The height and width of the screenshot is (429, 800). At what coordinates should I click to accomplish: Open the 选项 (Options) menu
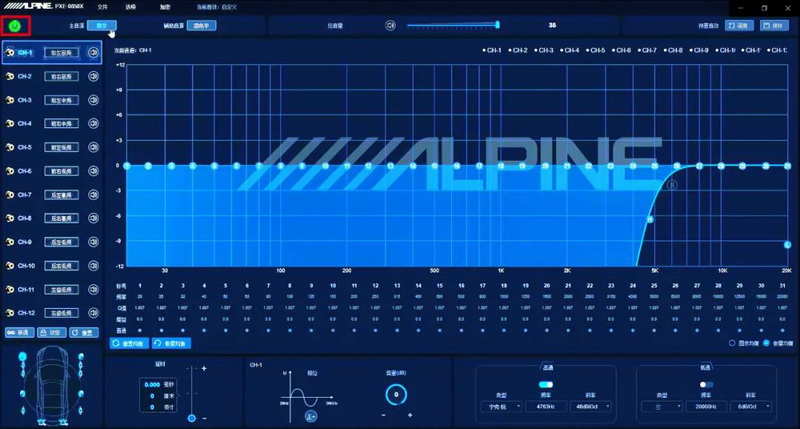(131, 7)
